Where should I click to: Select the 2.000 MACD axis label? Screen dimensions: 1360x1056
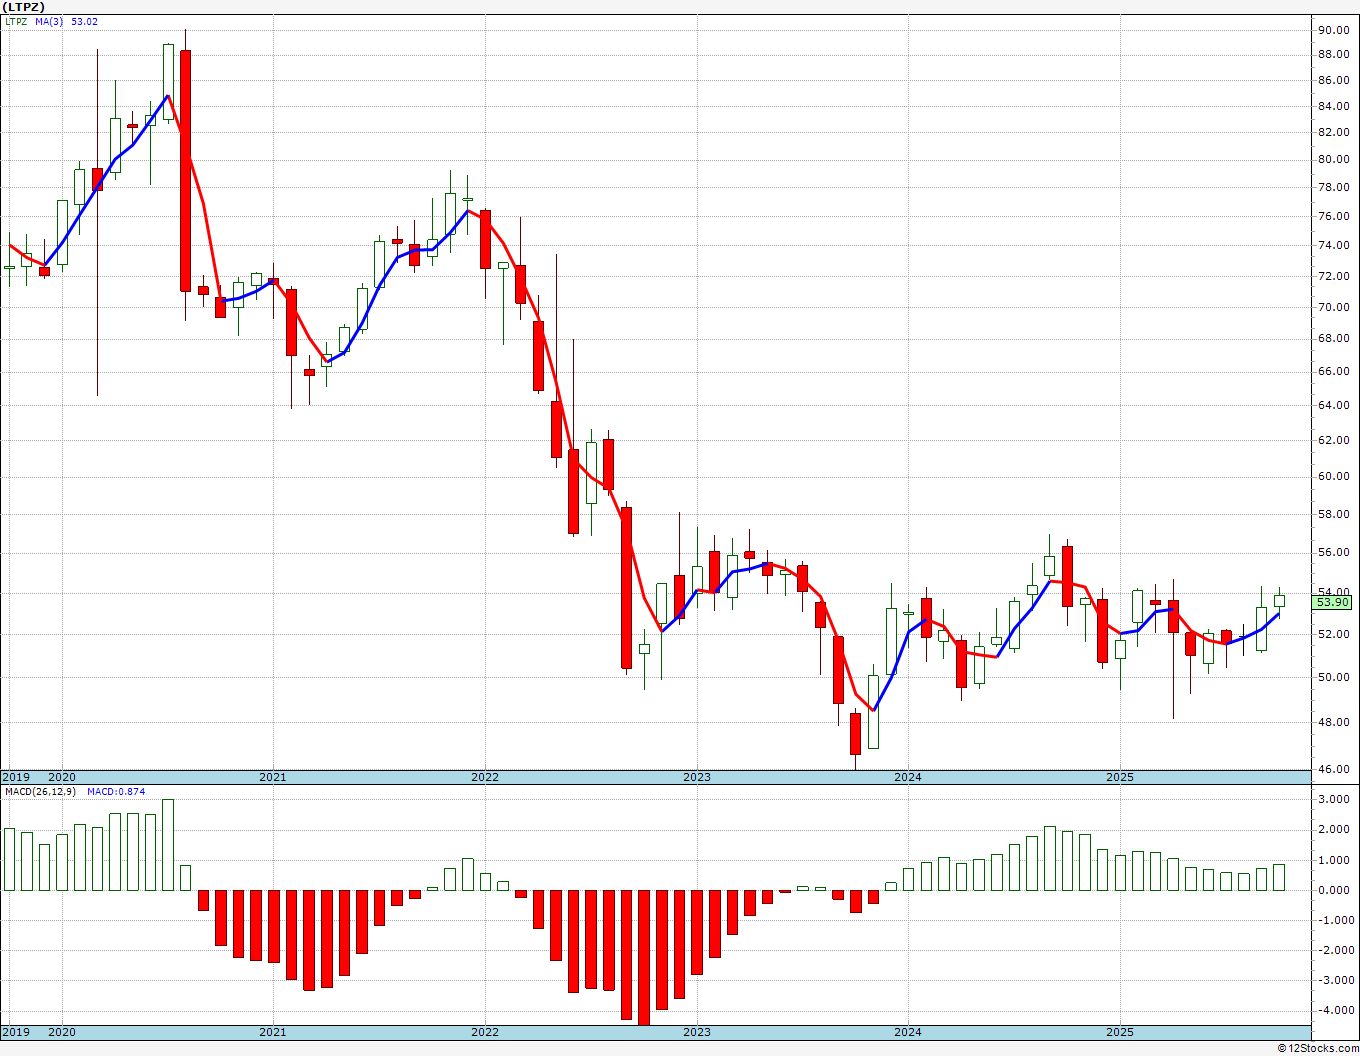pos(1336,829)
